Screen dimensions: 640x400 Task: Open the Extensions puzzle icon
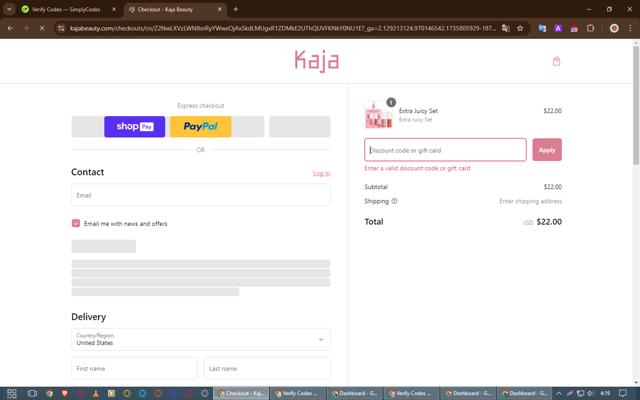(x=590, y=28)
